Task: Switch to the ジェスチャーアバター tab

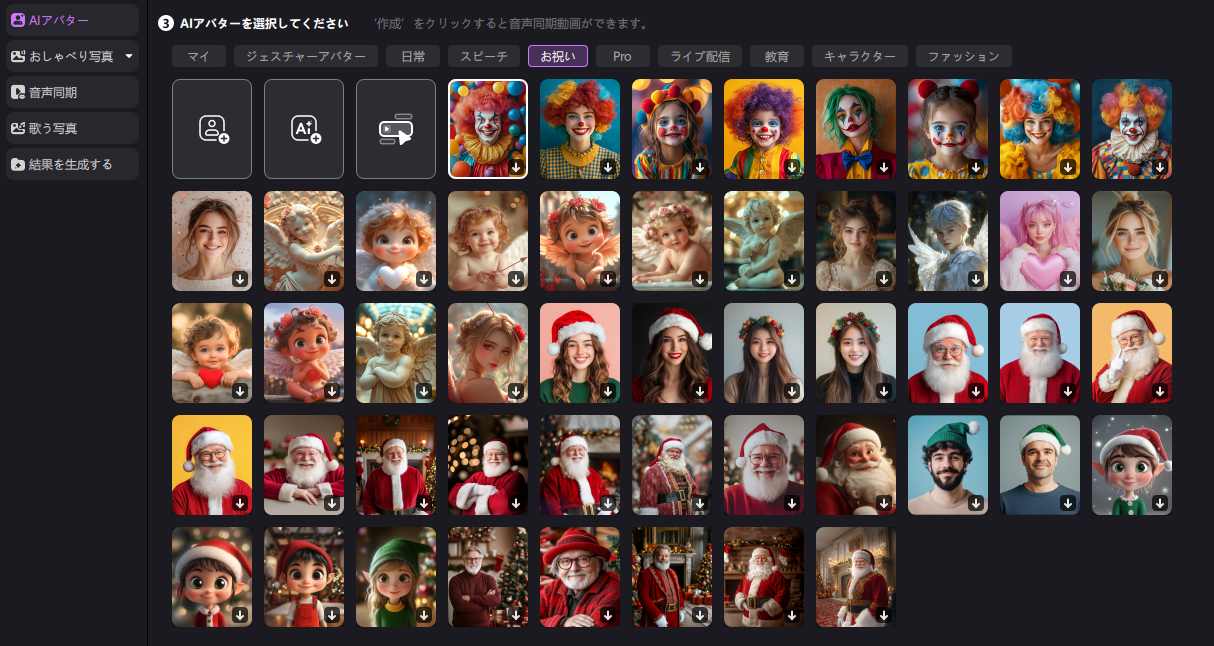Action: click(x=306, y=56)
